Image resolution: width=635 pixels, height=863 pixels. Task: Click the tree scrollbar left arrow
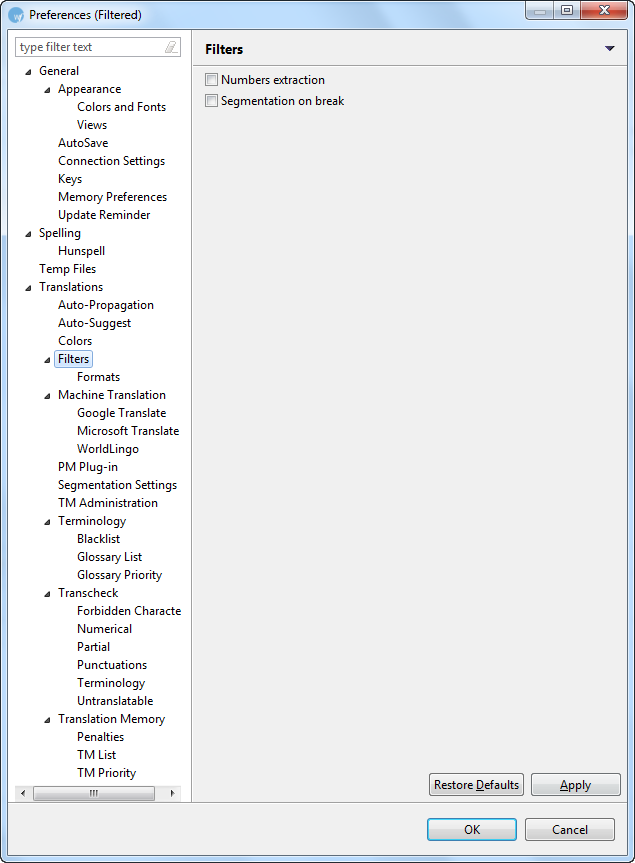pyautogui.click(x=23, y=793)
